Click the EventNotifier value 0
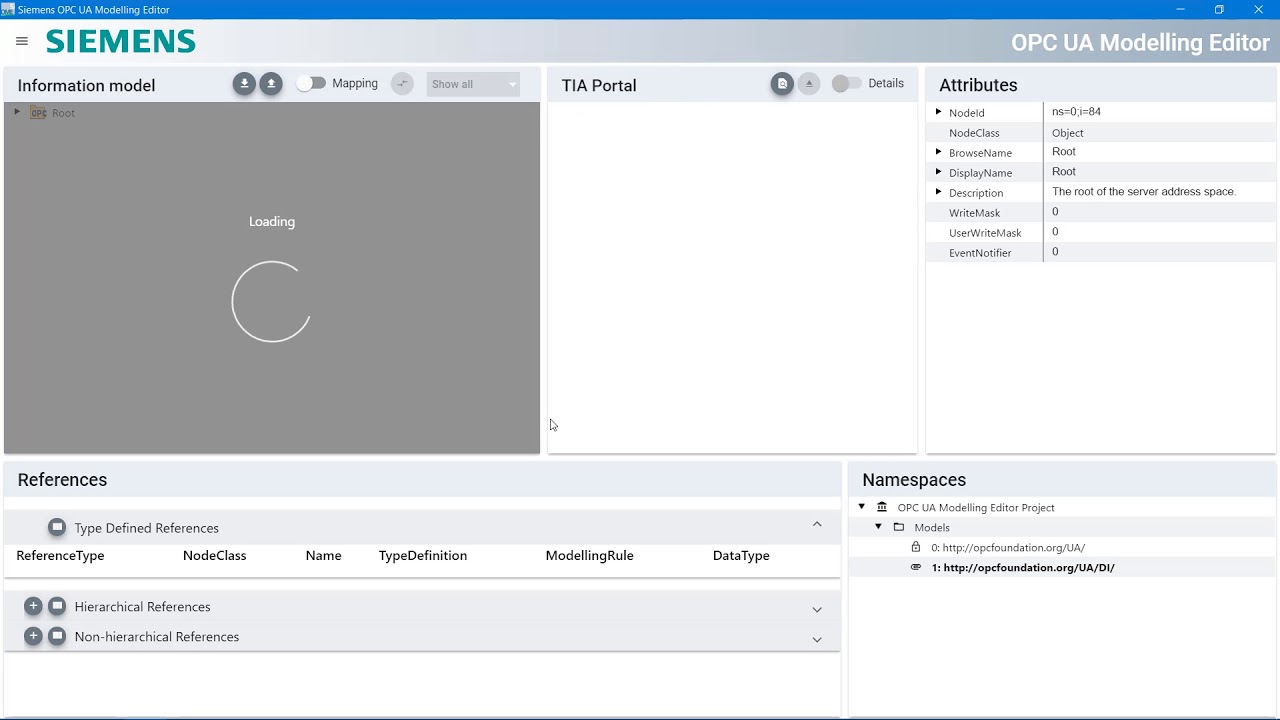1280x720 pixels. tap(1055, 251)
